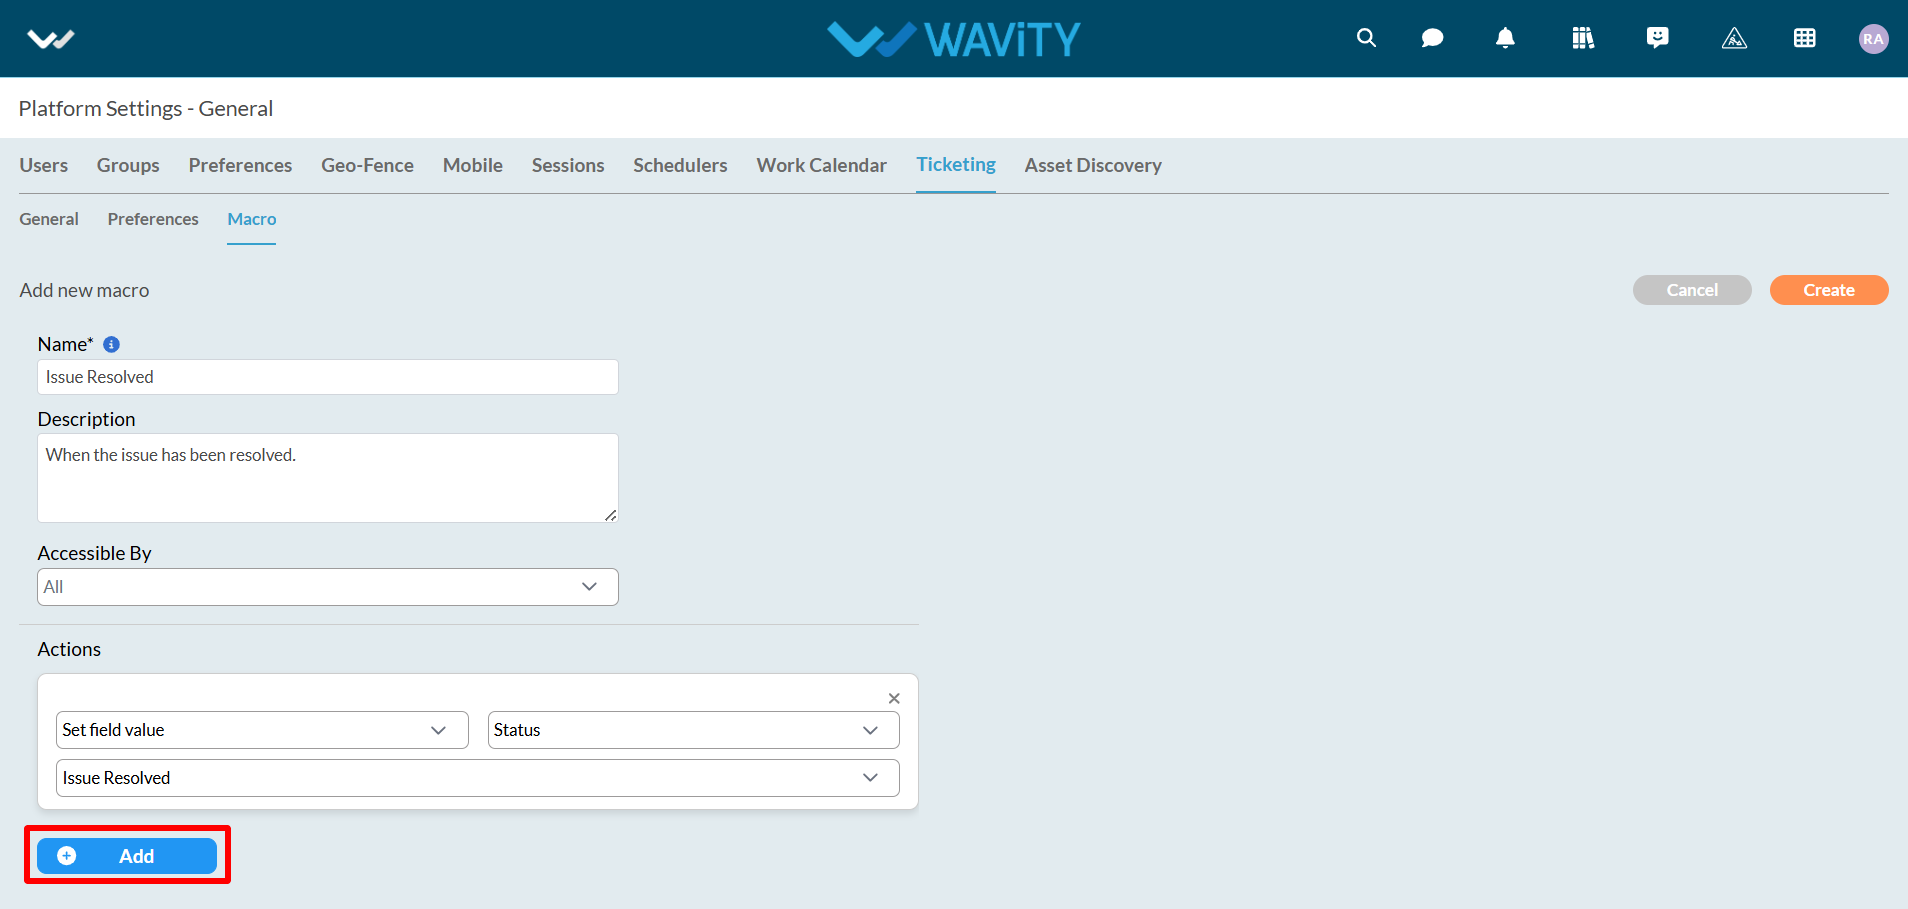Open the notifications bell icon
Viewport: 1908px width, 909px height.
coord(1505,38)
